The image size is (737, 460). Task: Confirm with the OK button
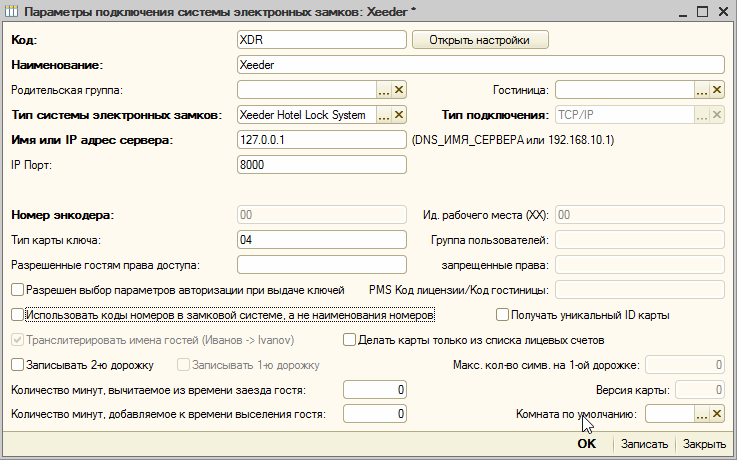click(x=587, y=444)
